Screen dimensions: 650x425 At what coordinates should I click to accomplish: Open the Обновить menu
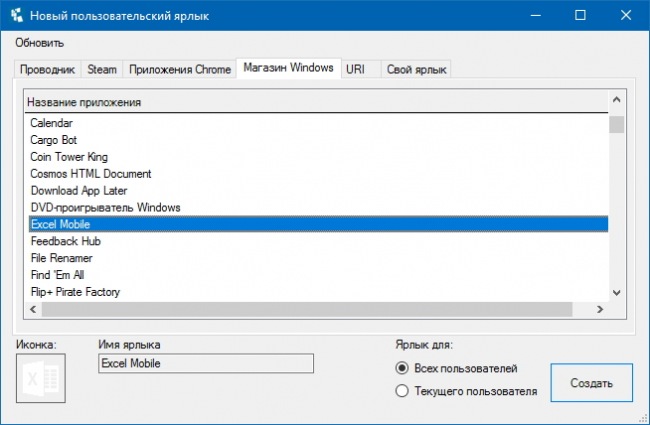(x=39, y=43)
